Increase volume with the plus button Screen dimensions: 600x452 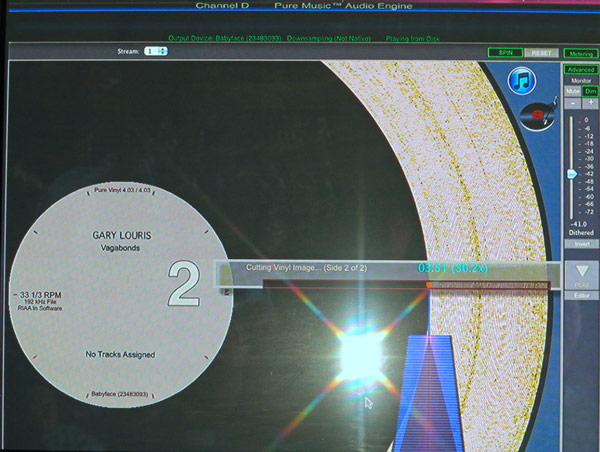(590, 103)
